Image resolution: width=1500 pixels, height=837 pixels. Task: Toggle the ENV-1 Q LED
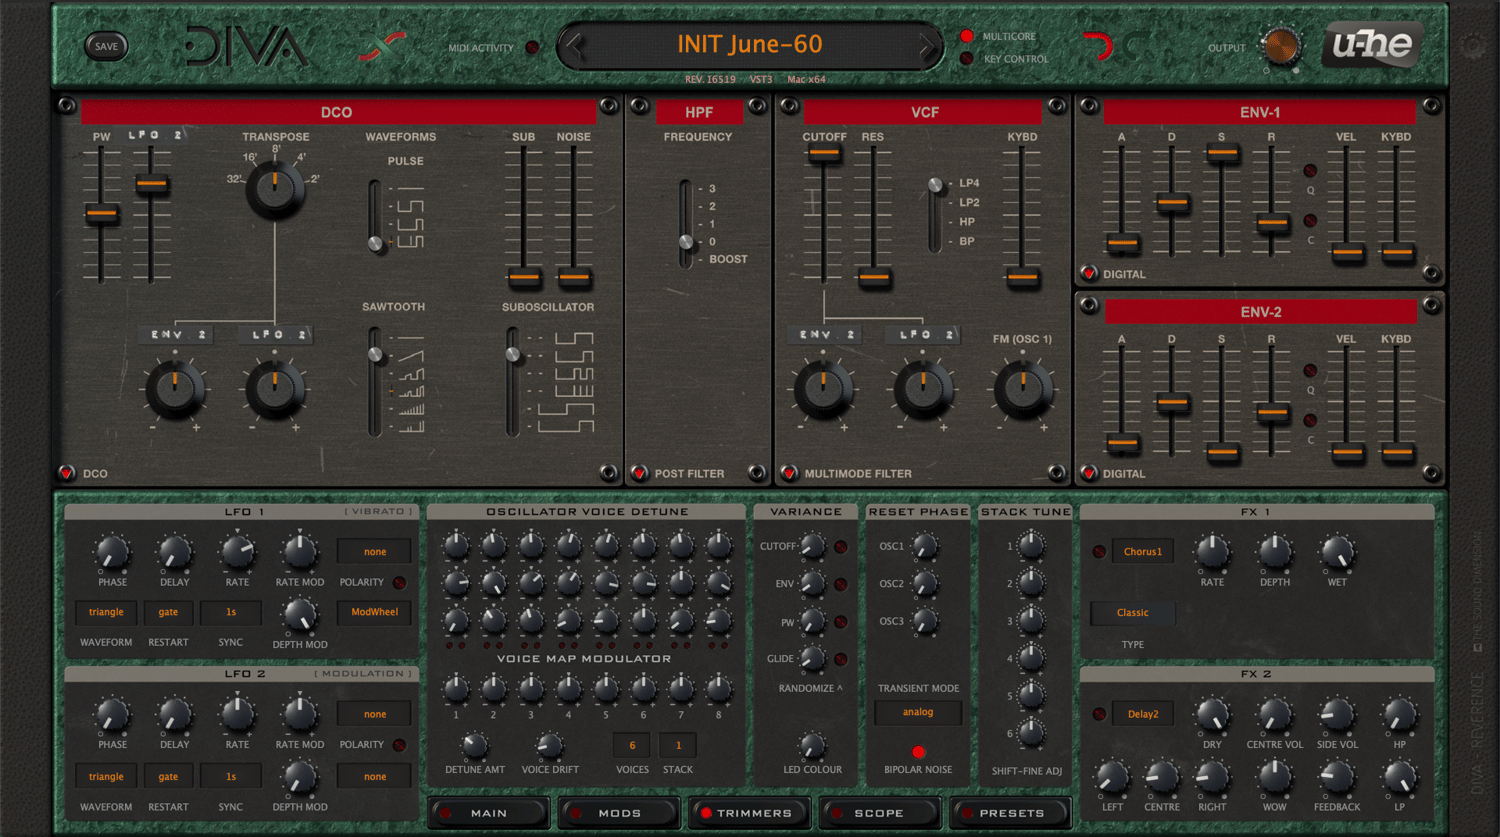1310,171
